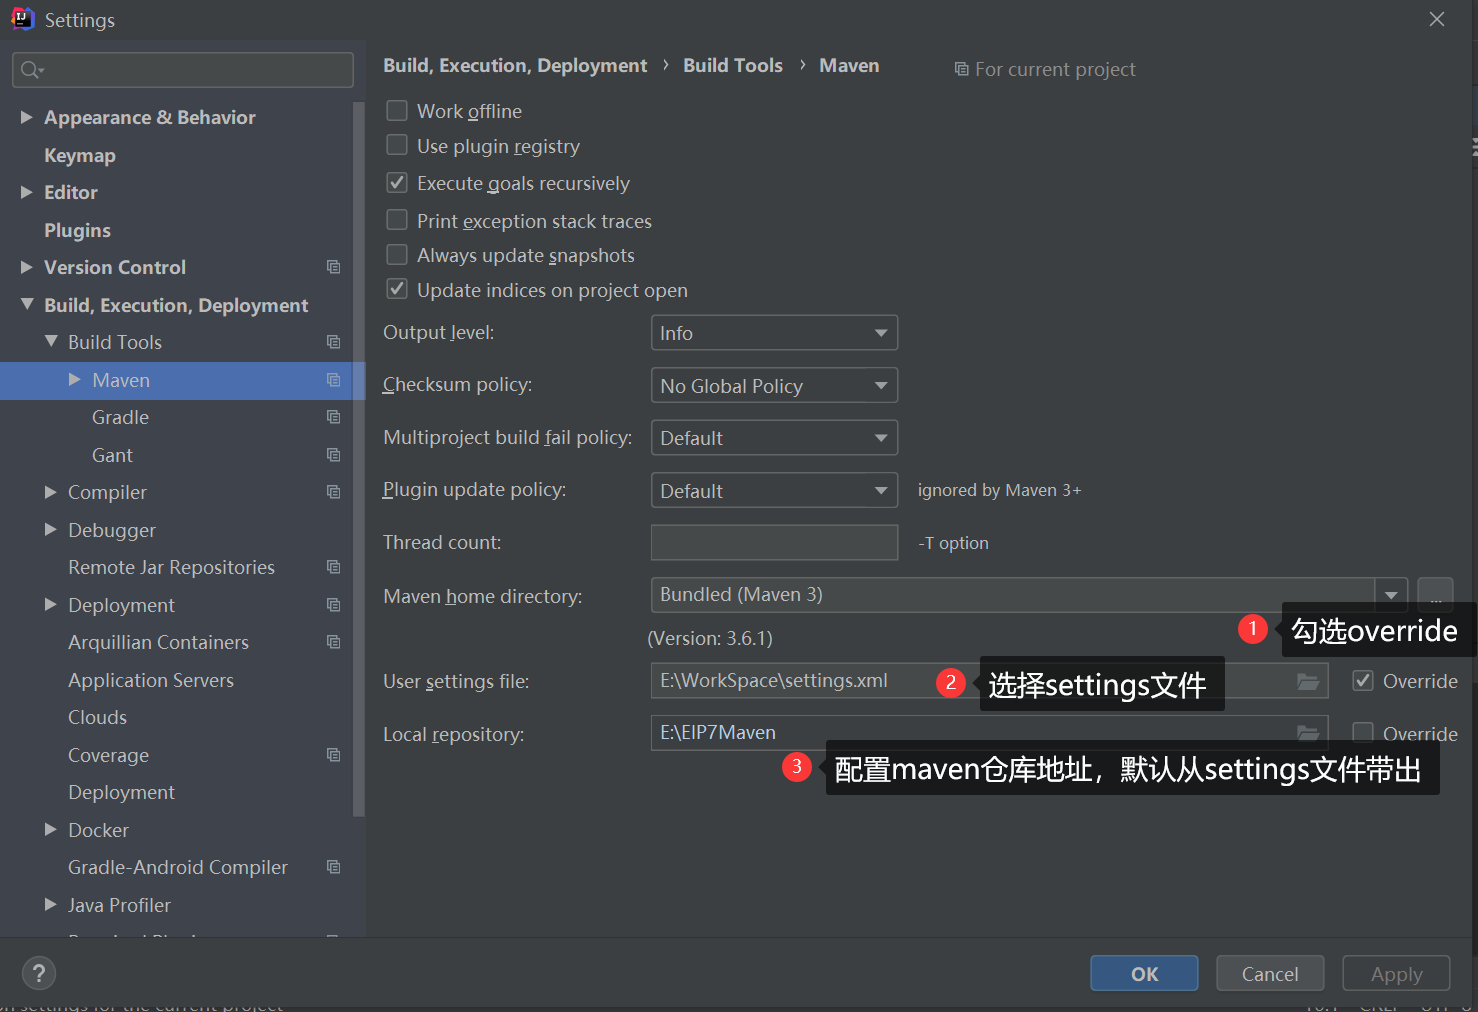Click the Thread count input field
The height and width of the screenshot is (1012, 1478).
coord(774,543)
